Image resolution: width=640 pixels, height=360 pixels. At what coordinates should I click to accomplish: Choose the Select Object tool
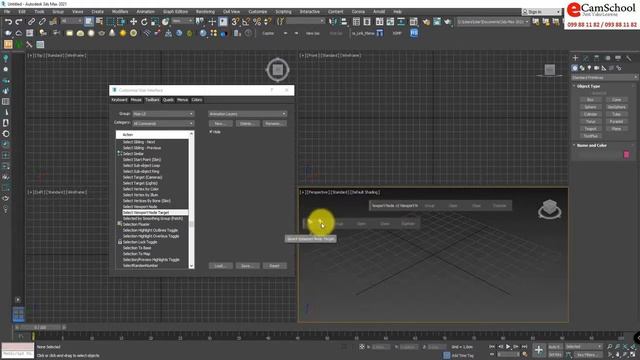[x=89, y=22]
